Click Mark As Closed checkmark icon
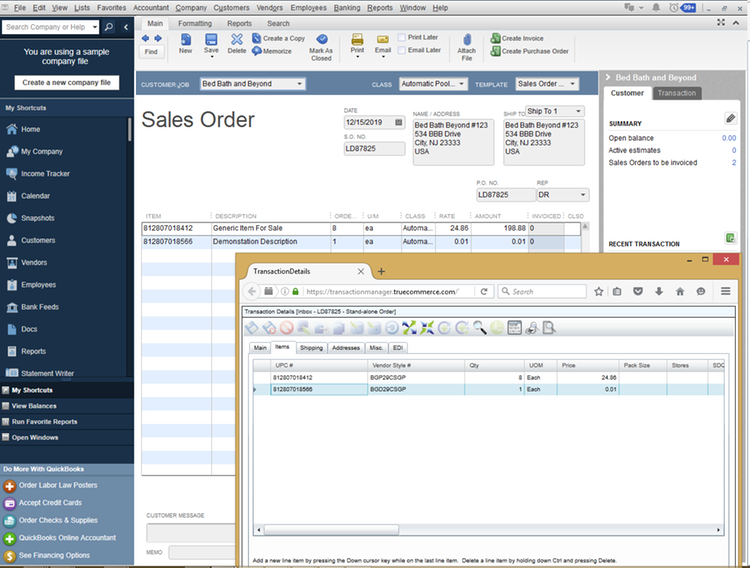 coord(322,39)
